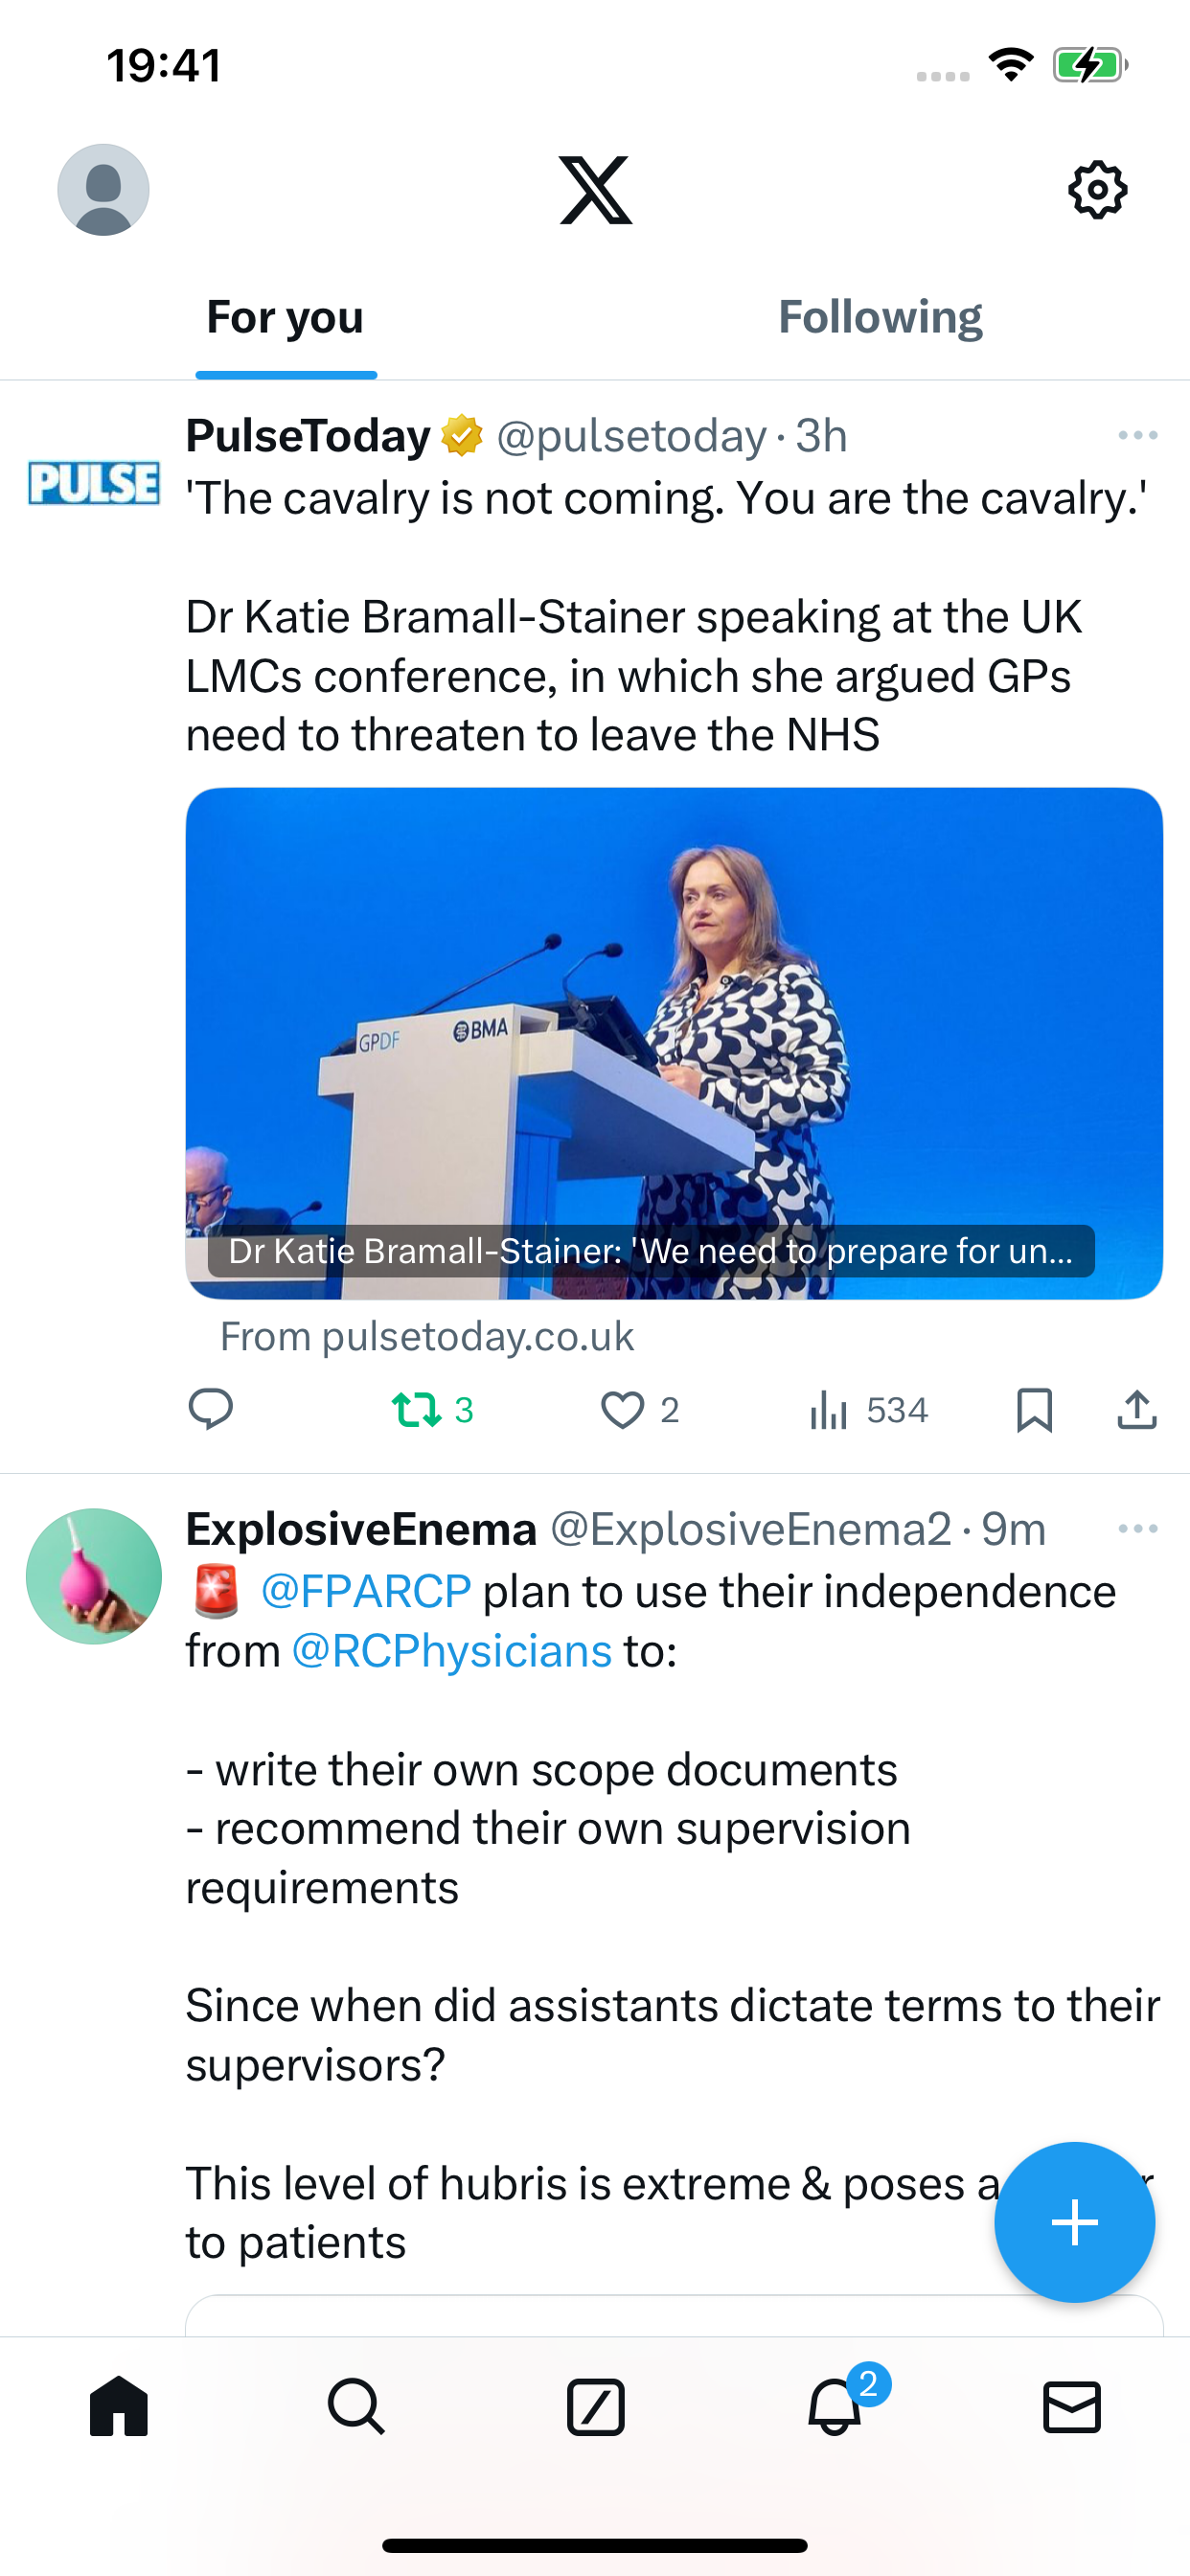Open the Search tab in bottom bar

click(x=356, y=2406)
